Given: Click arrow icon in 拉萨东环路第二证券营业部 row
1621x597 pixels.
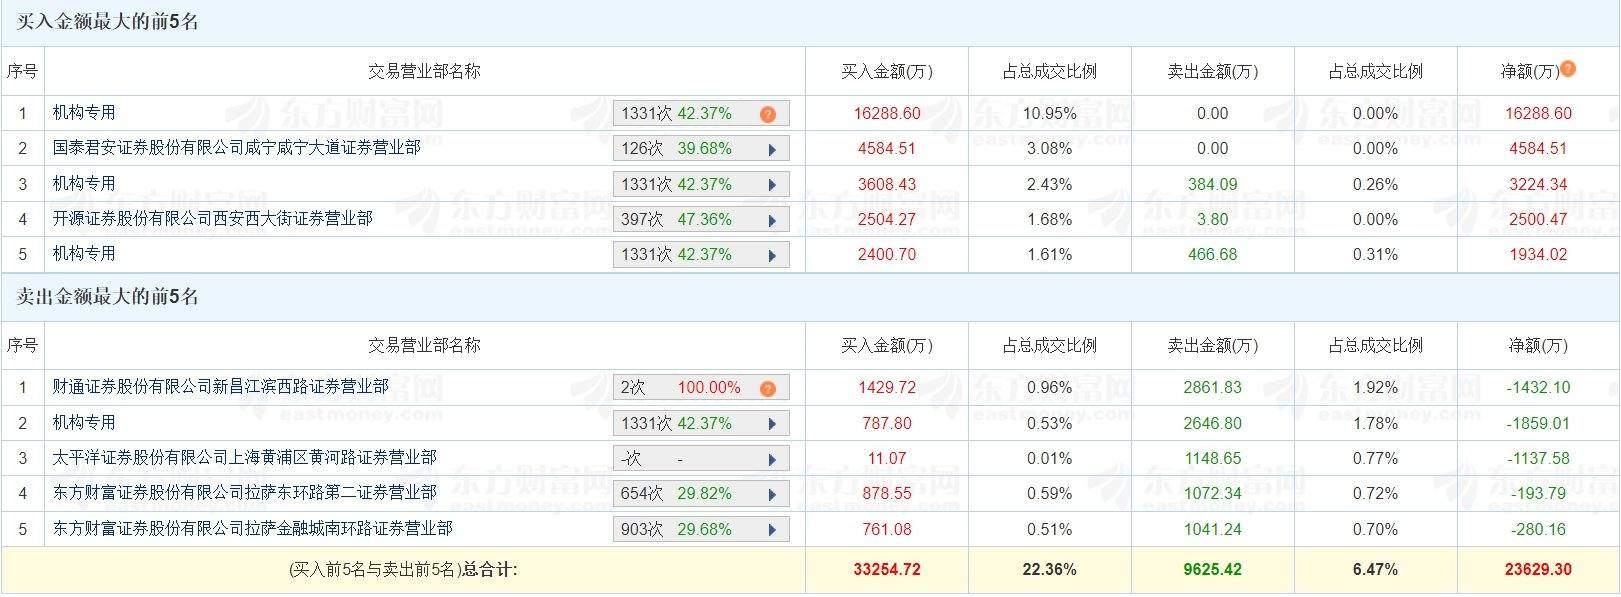Looking at the screenshot, I should click(x=772, y=494).
